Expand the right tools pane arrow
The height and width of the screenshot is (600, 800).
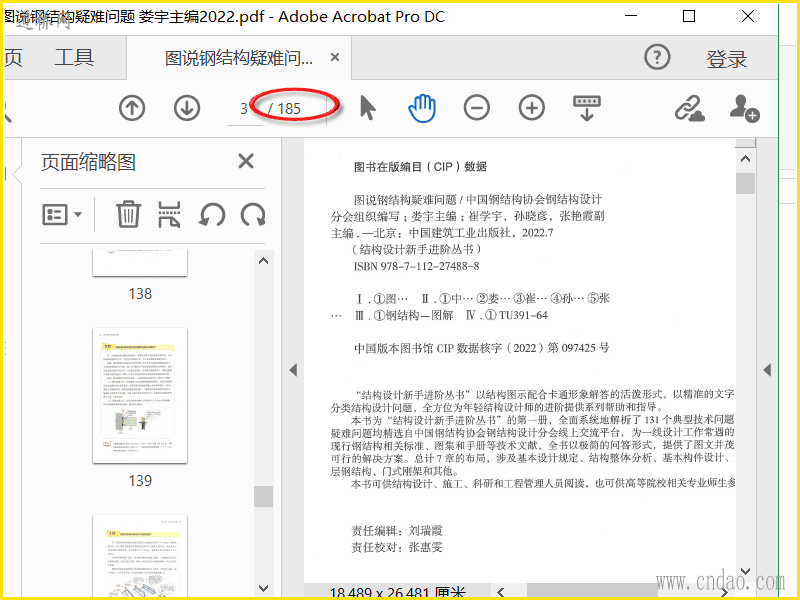[767, 370]
